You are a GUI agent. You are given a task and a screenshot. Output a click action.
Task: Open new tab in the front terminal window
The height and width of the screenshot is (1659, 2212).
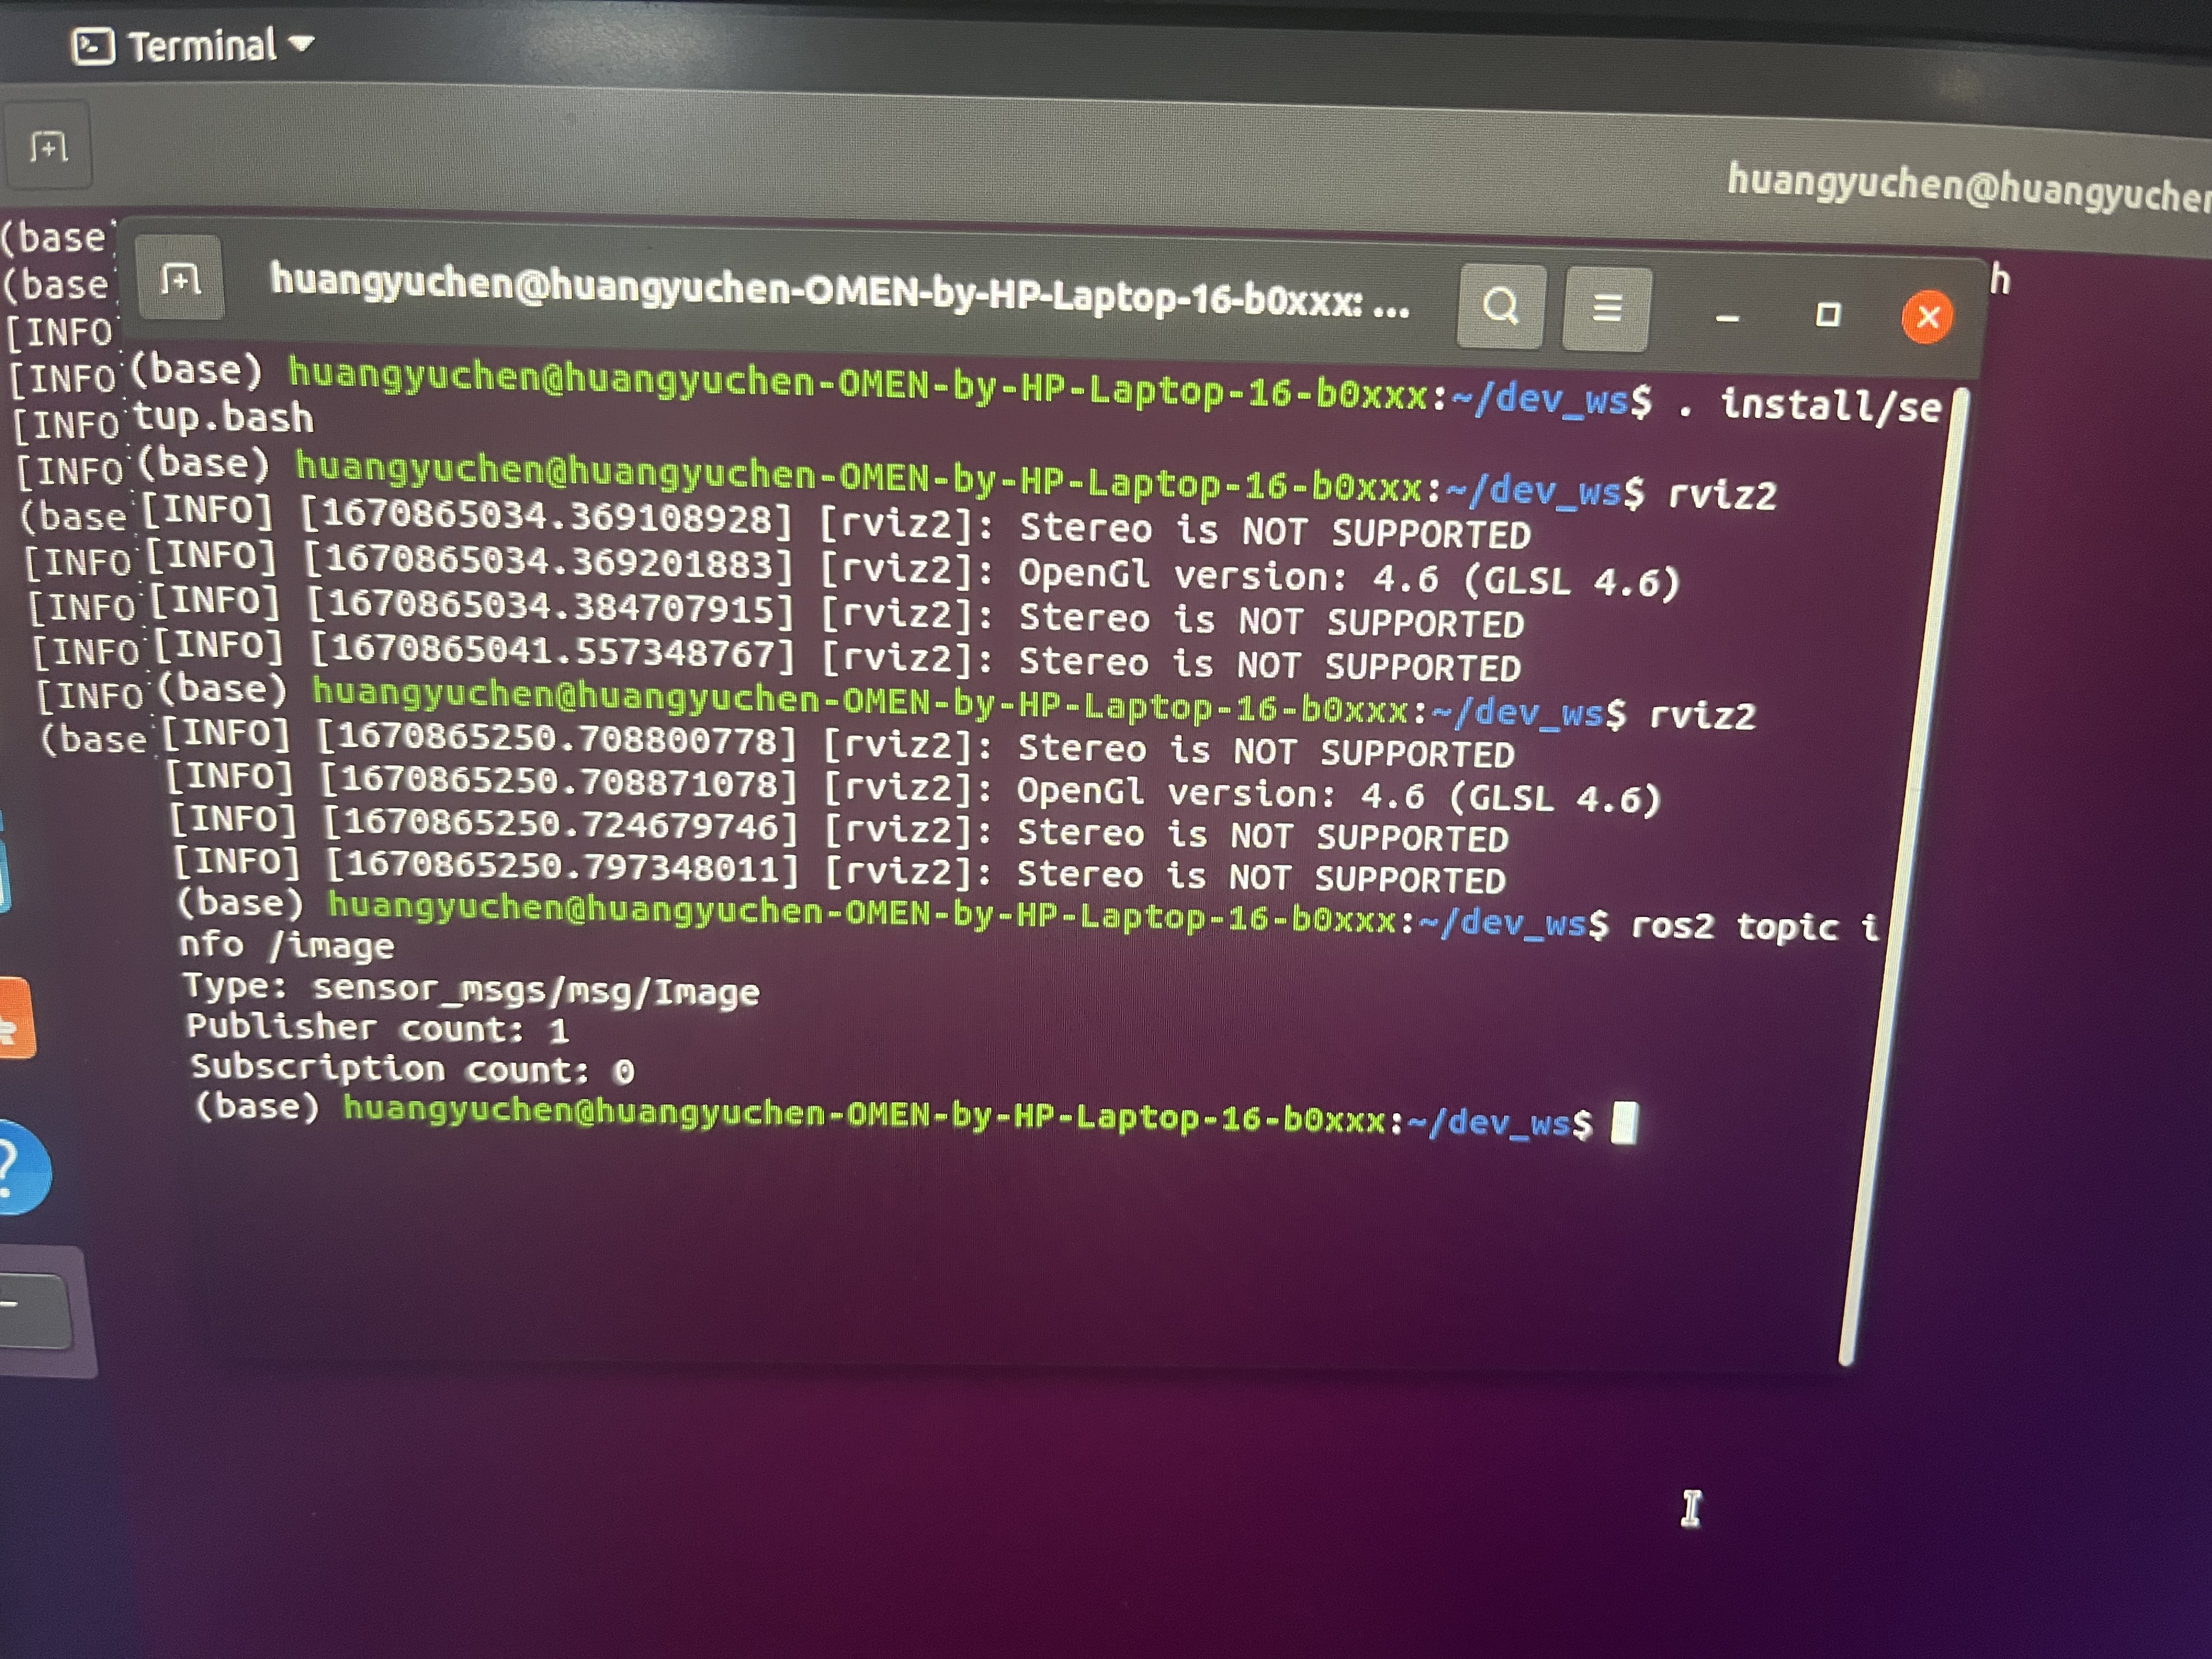180,279
